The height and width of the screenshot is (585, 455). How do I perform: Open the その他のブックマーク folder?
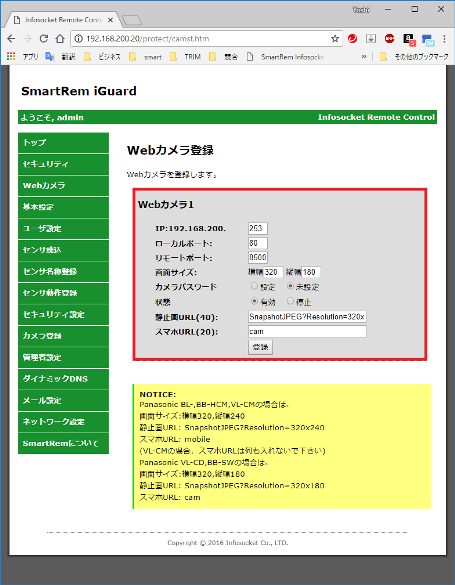pos(414,57)
